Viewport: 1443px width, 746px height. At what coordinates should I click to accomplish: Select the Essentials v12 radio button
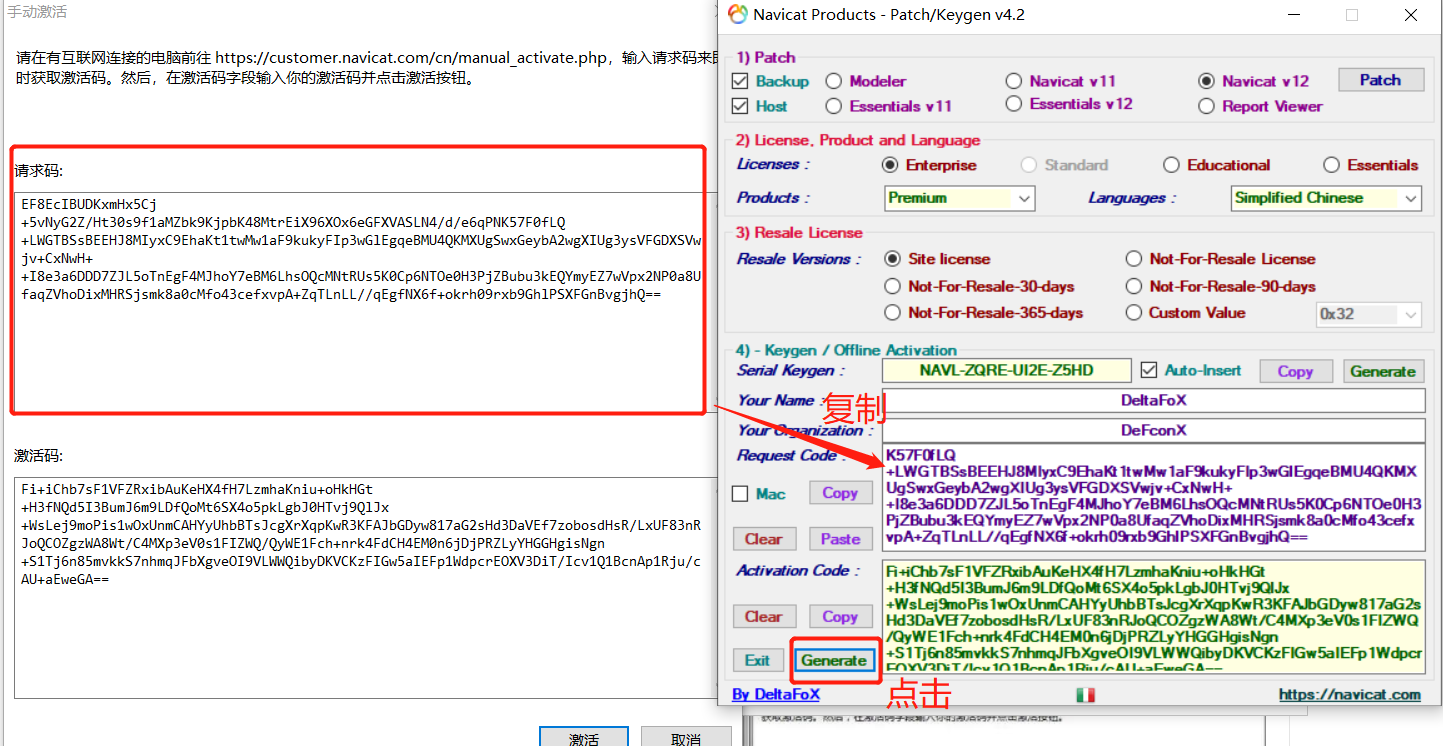1013,104
